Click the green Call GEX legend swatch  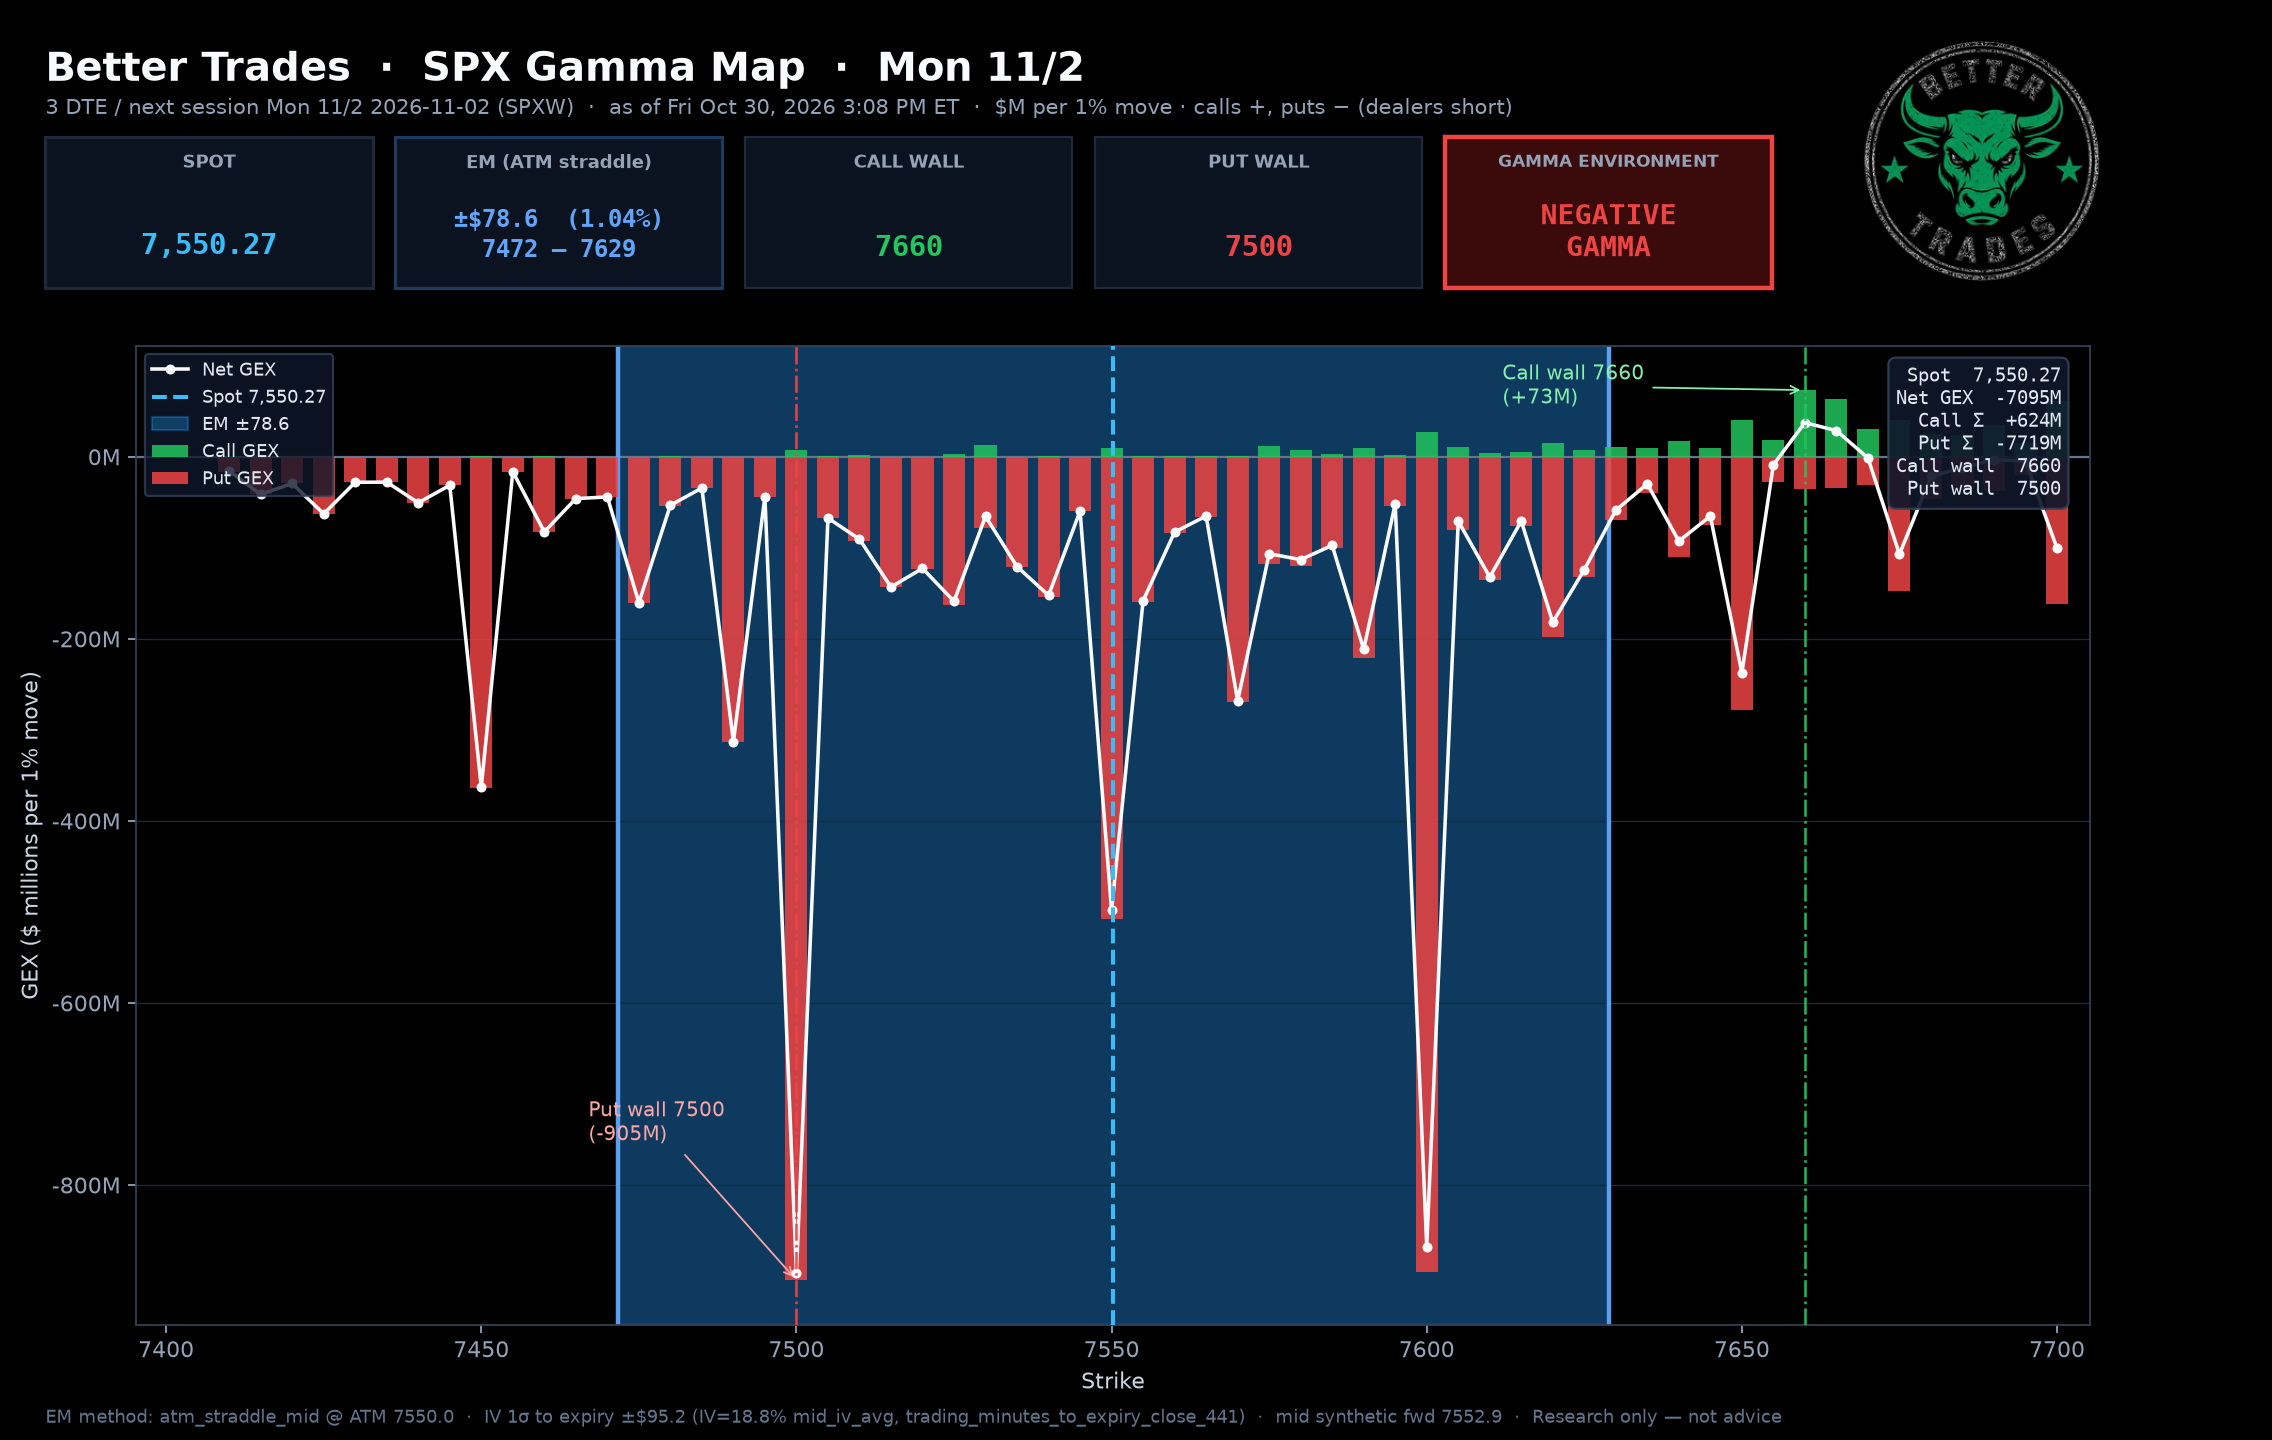[x=170, y=451]
